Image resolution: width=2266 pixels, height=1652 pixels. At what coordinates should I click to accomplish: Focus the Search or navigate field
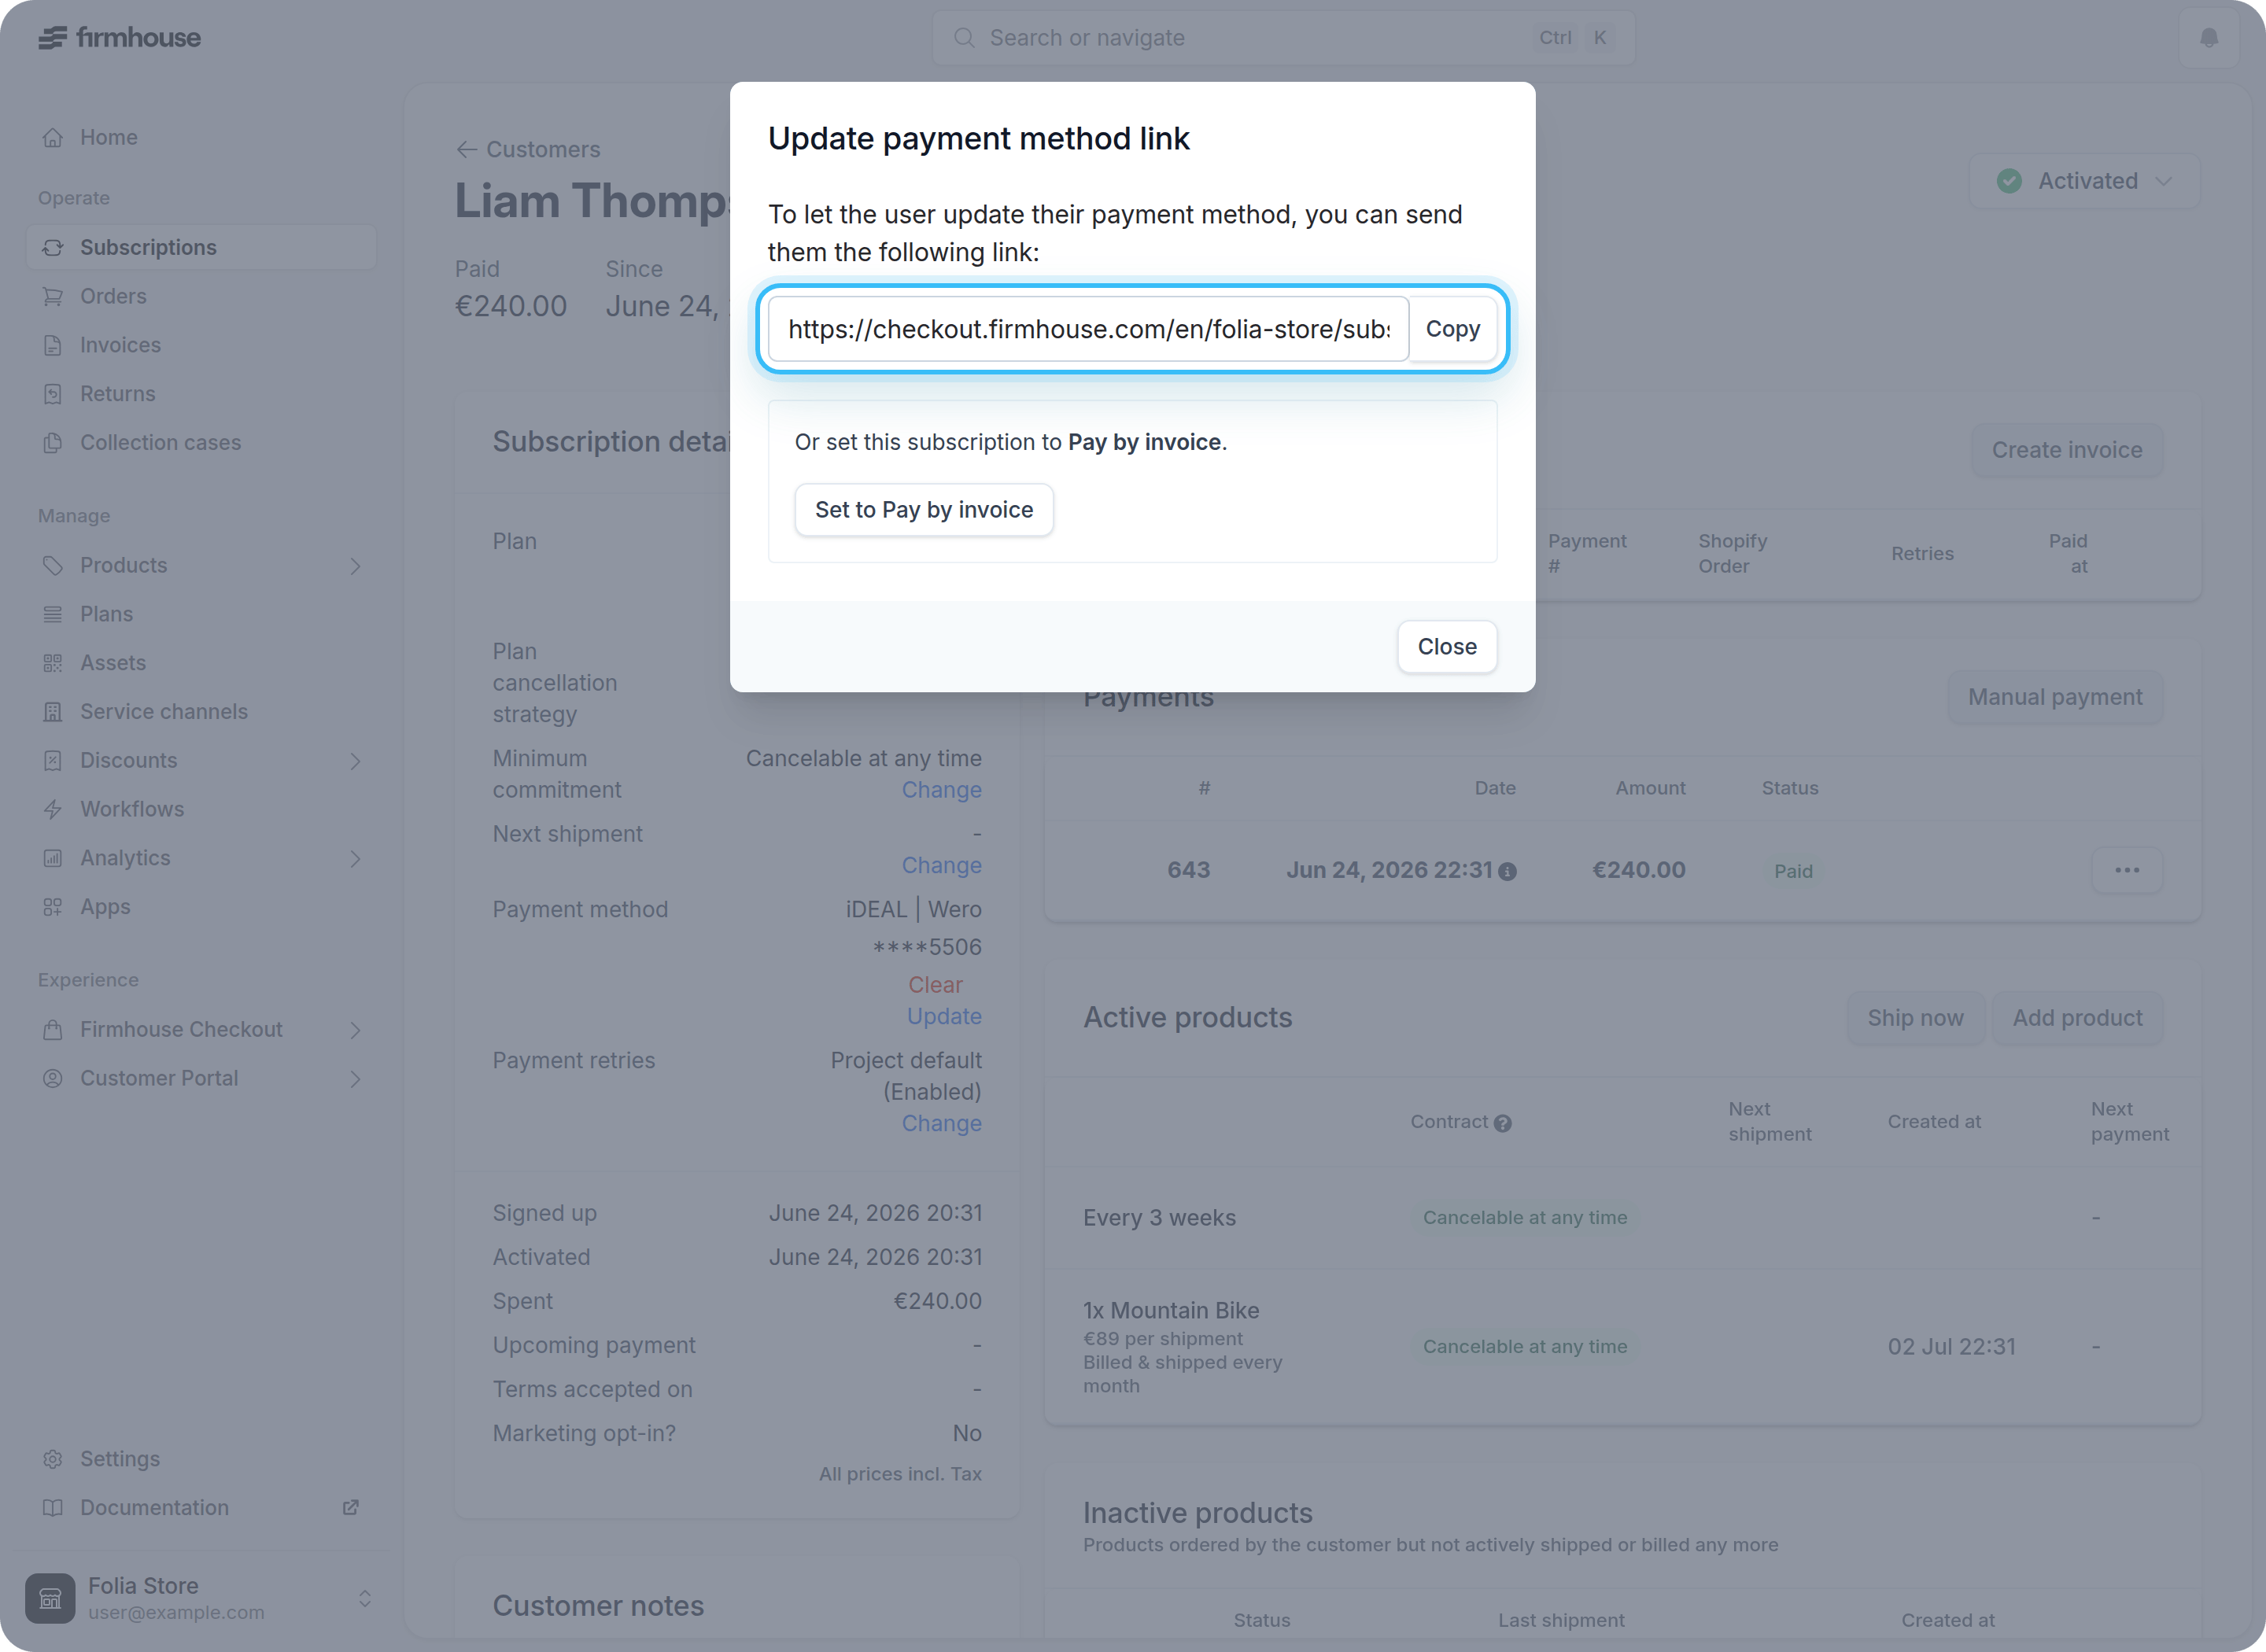(x=1283, y=38)
